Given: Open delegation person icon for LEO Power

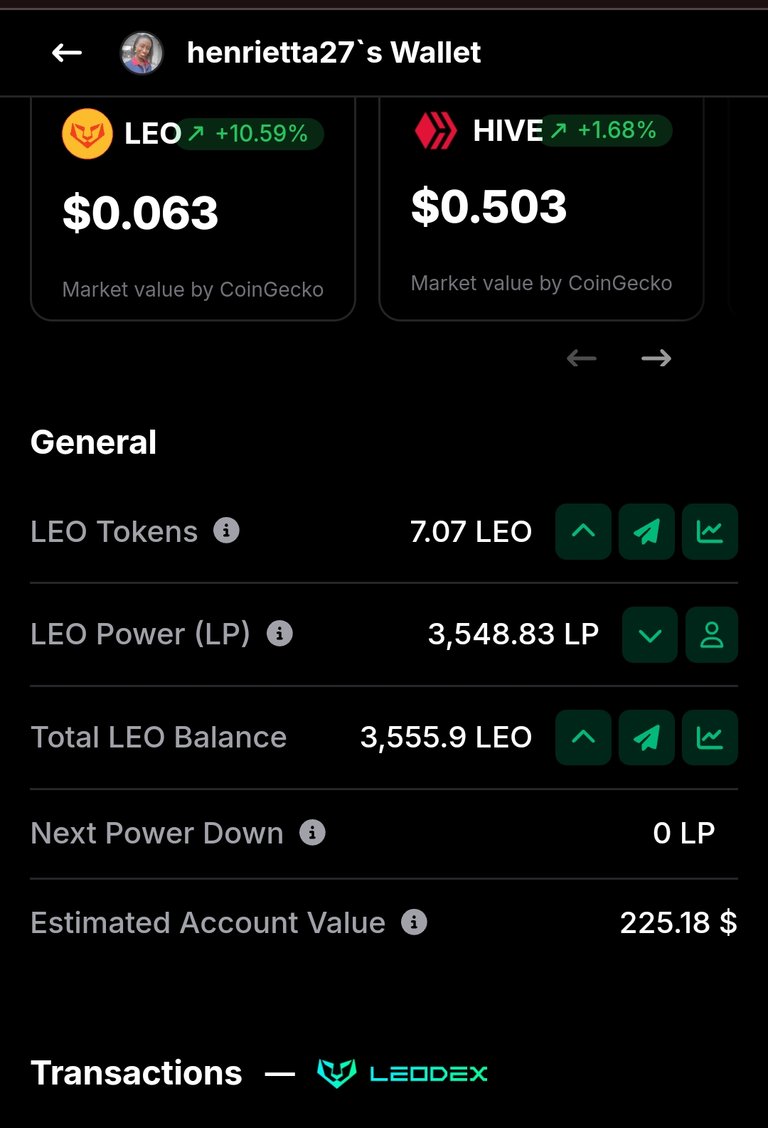Looking at the screenshot, I should point(712,634).
